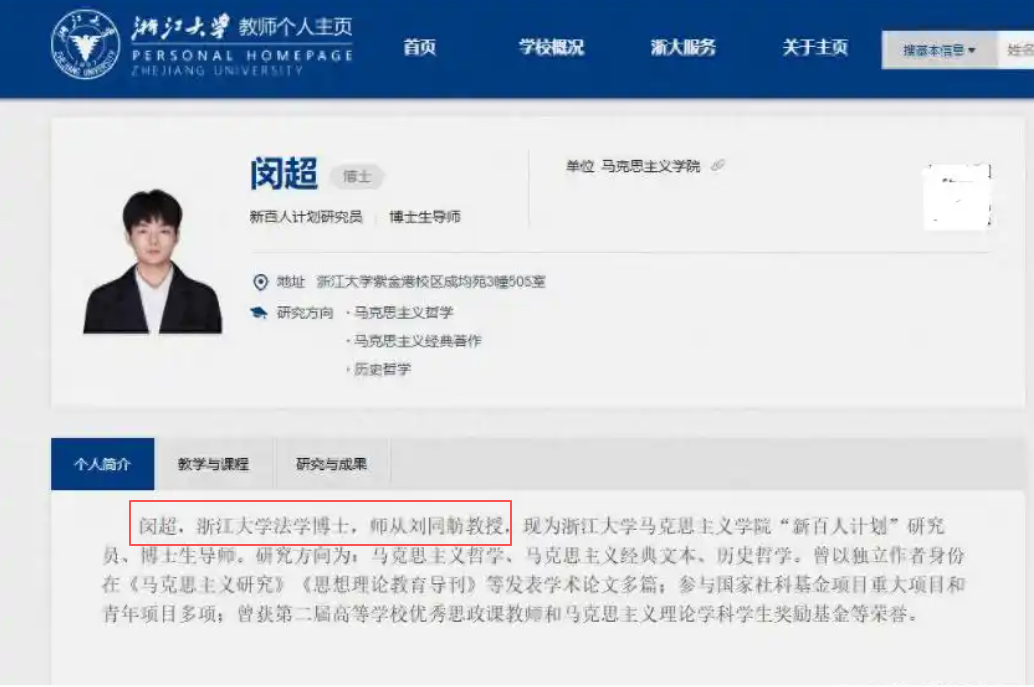
Task: Click the 马克思主义学院 department link
Action: click(650, 166)
